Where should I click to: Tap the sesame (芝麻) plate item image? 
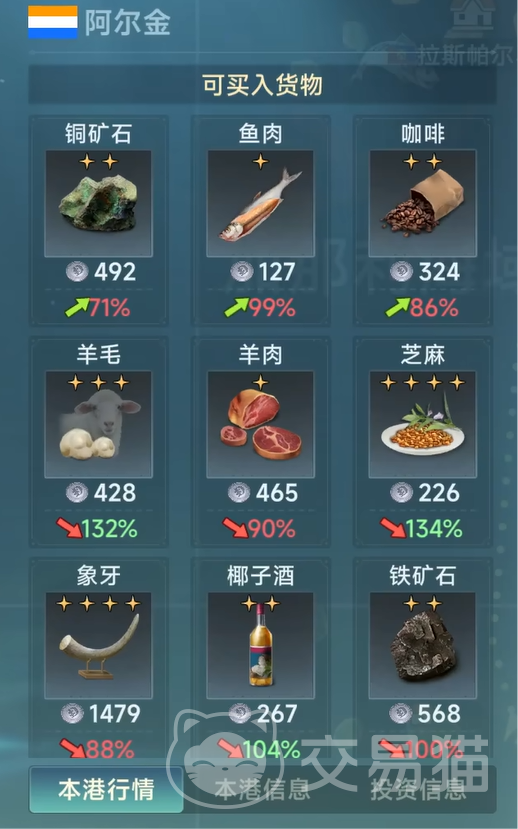pos(423,425)
